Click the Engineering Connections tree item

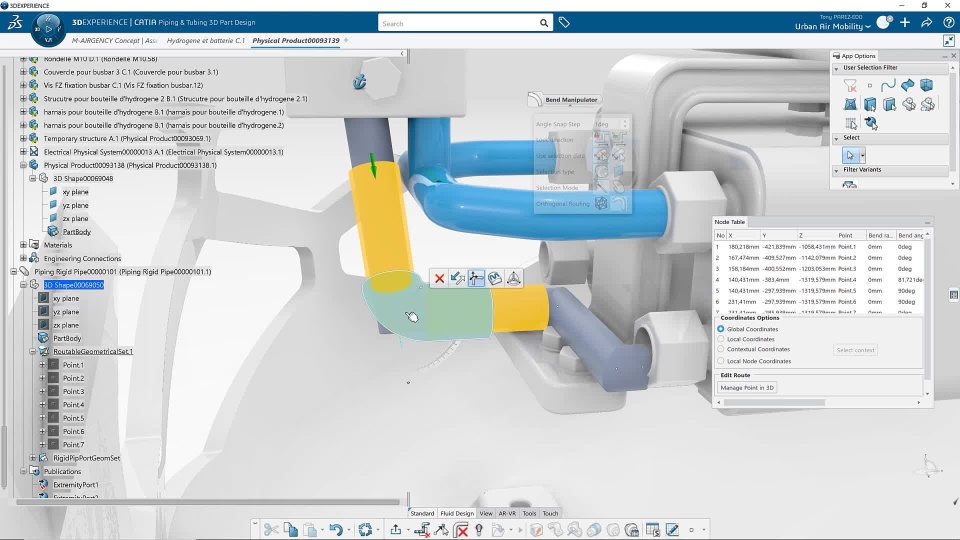82,258
